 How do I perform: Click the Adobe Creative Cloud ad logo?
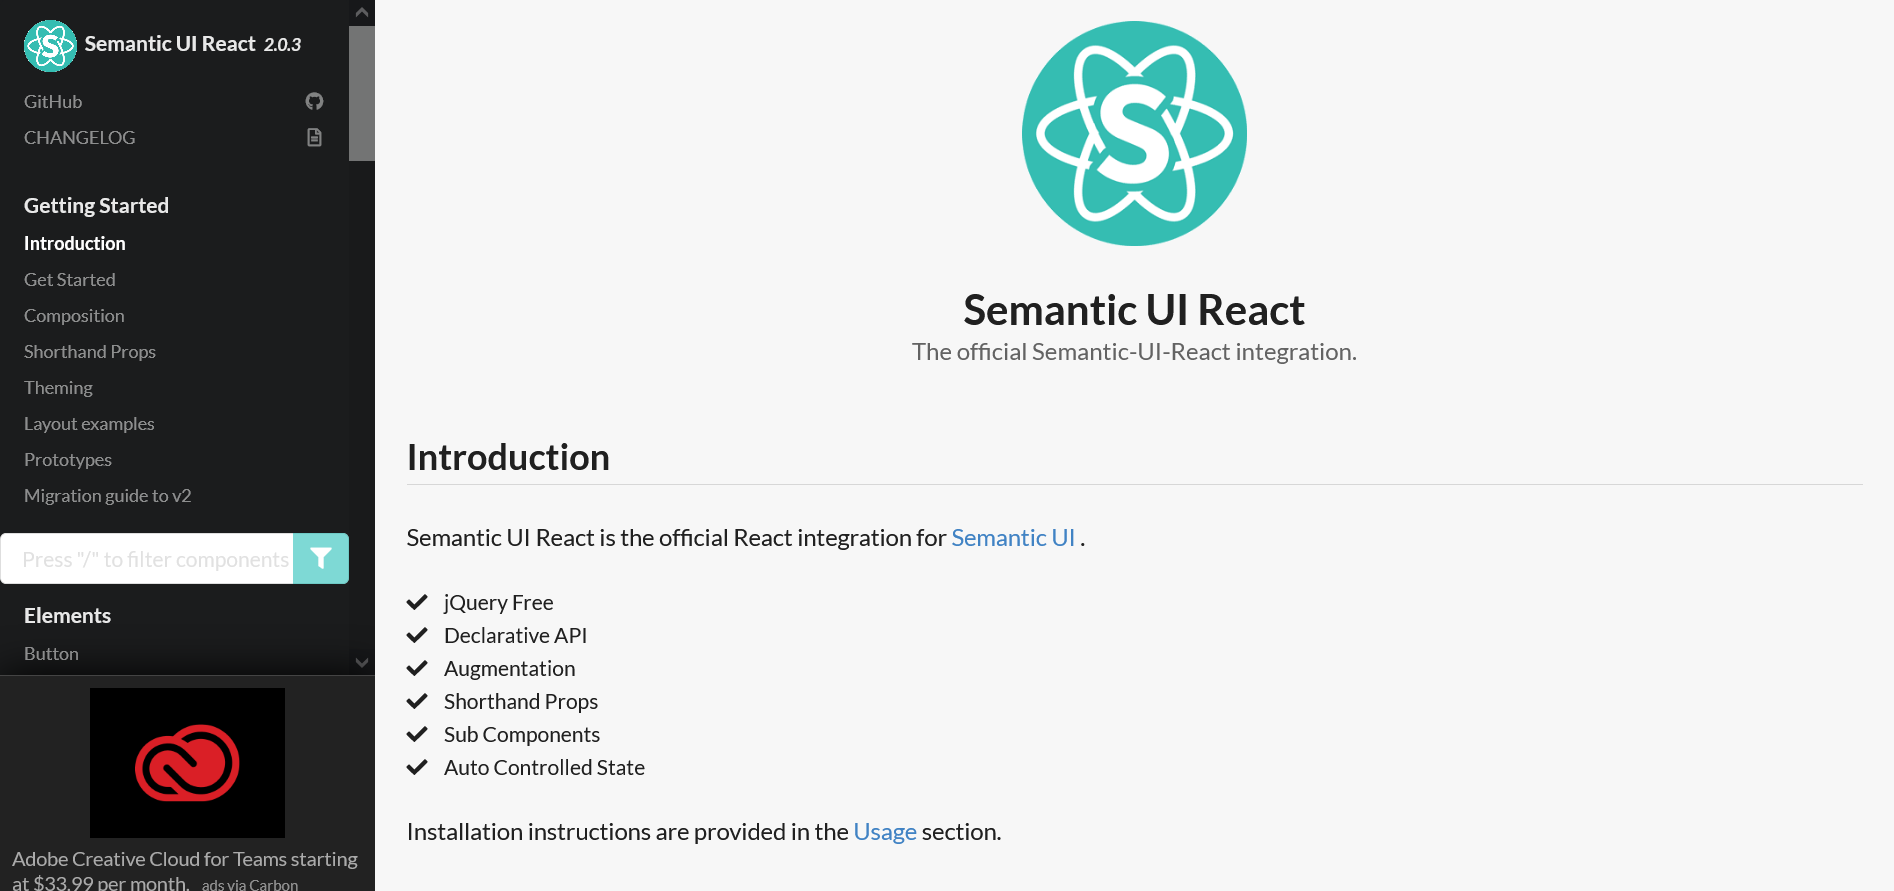click(186, 762)
